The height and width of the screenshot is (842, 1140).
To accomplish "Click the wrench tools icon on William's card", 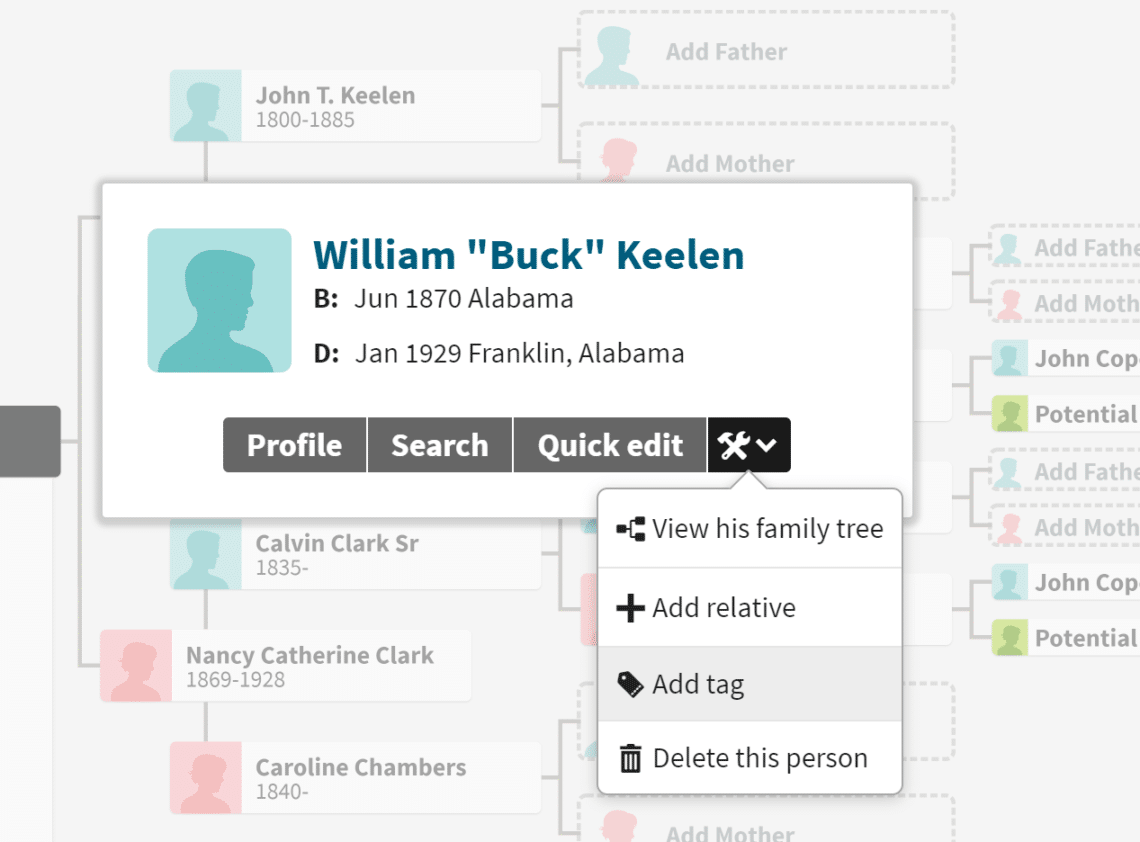I will pos(735,445).
